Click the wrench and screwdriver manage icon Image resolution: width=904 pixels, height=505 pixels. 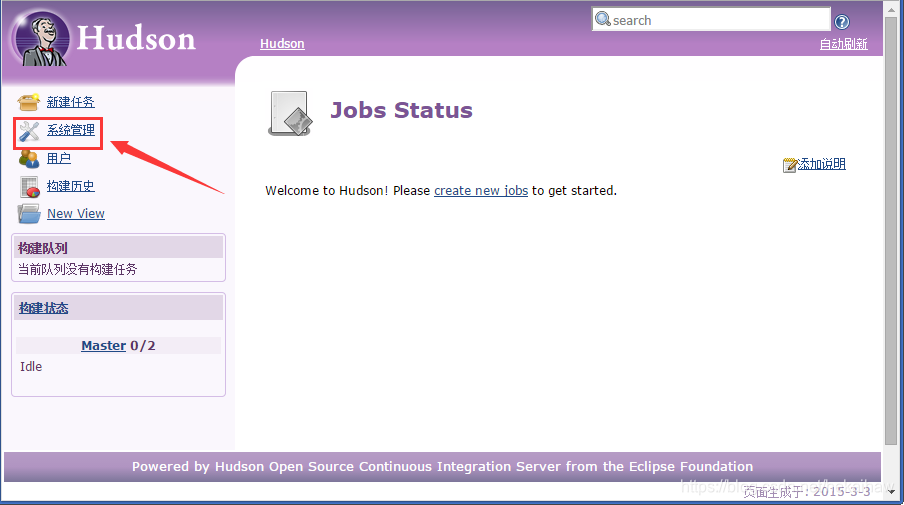pos(29,131)
